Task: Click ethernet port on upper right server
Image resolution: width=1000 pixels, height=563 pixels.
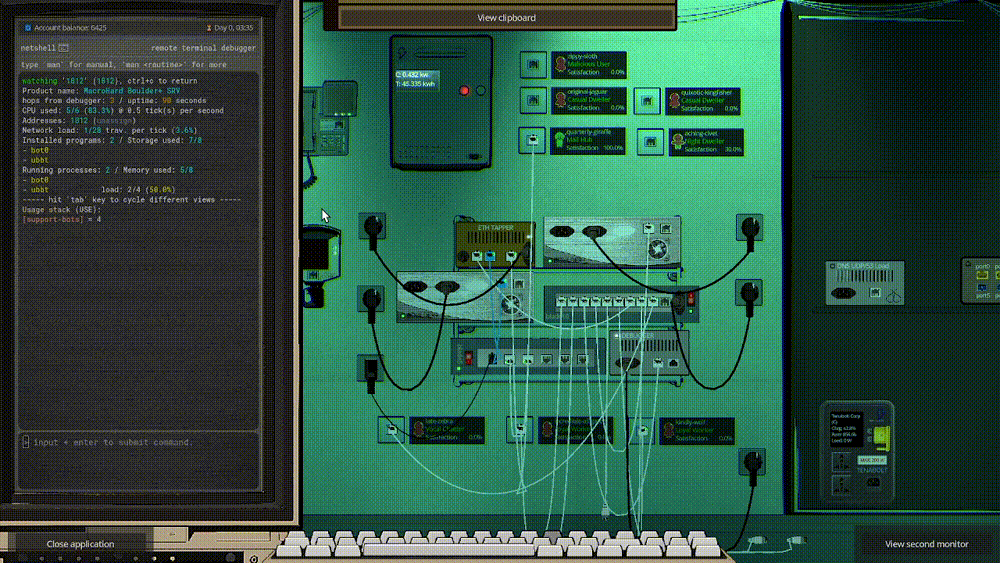Action: coord(649,228)
